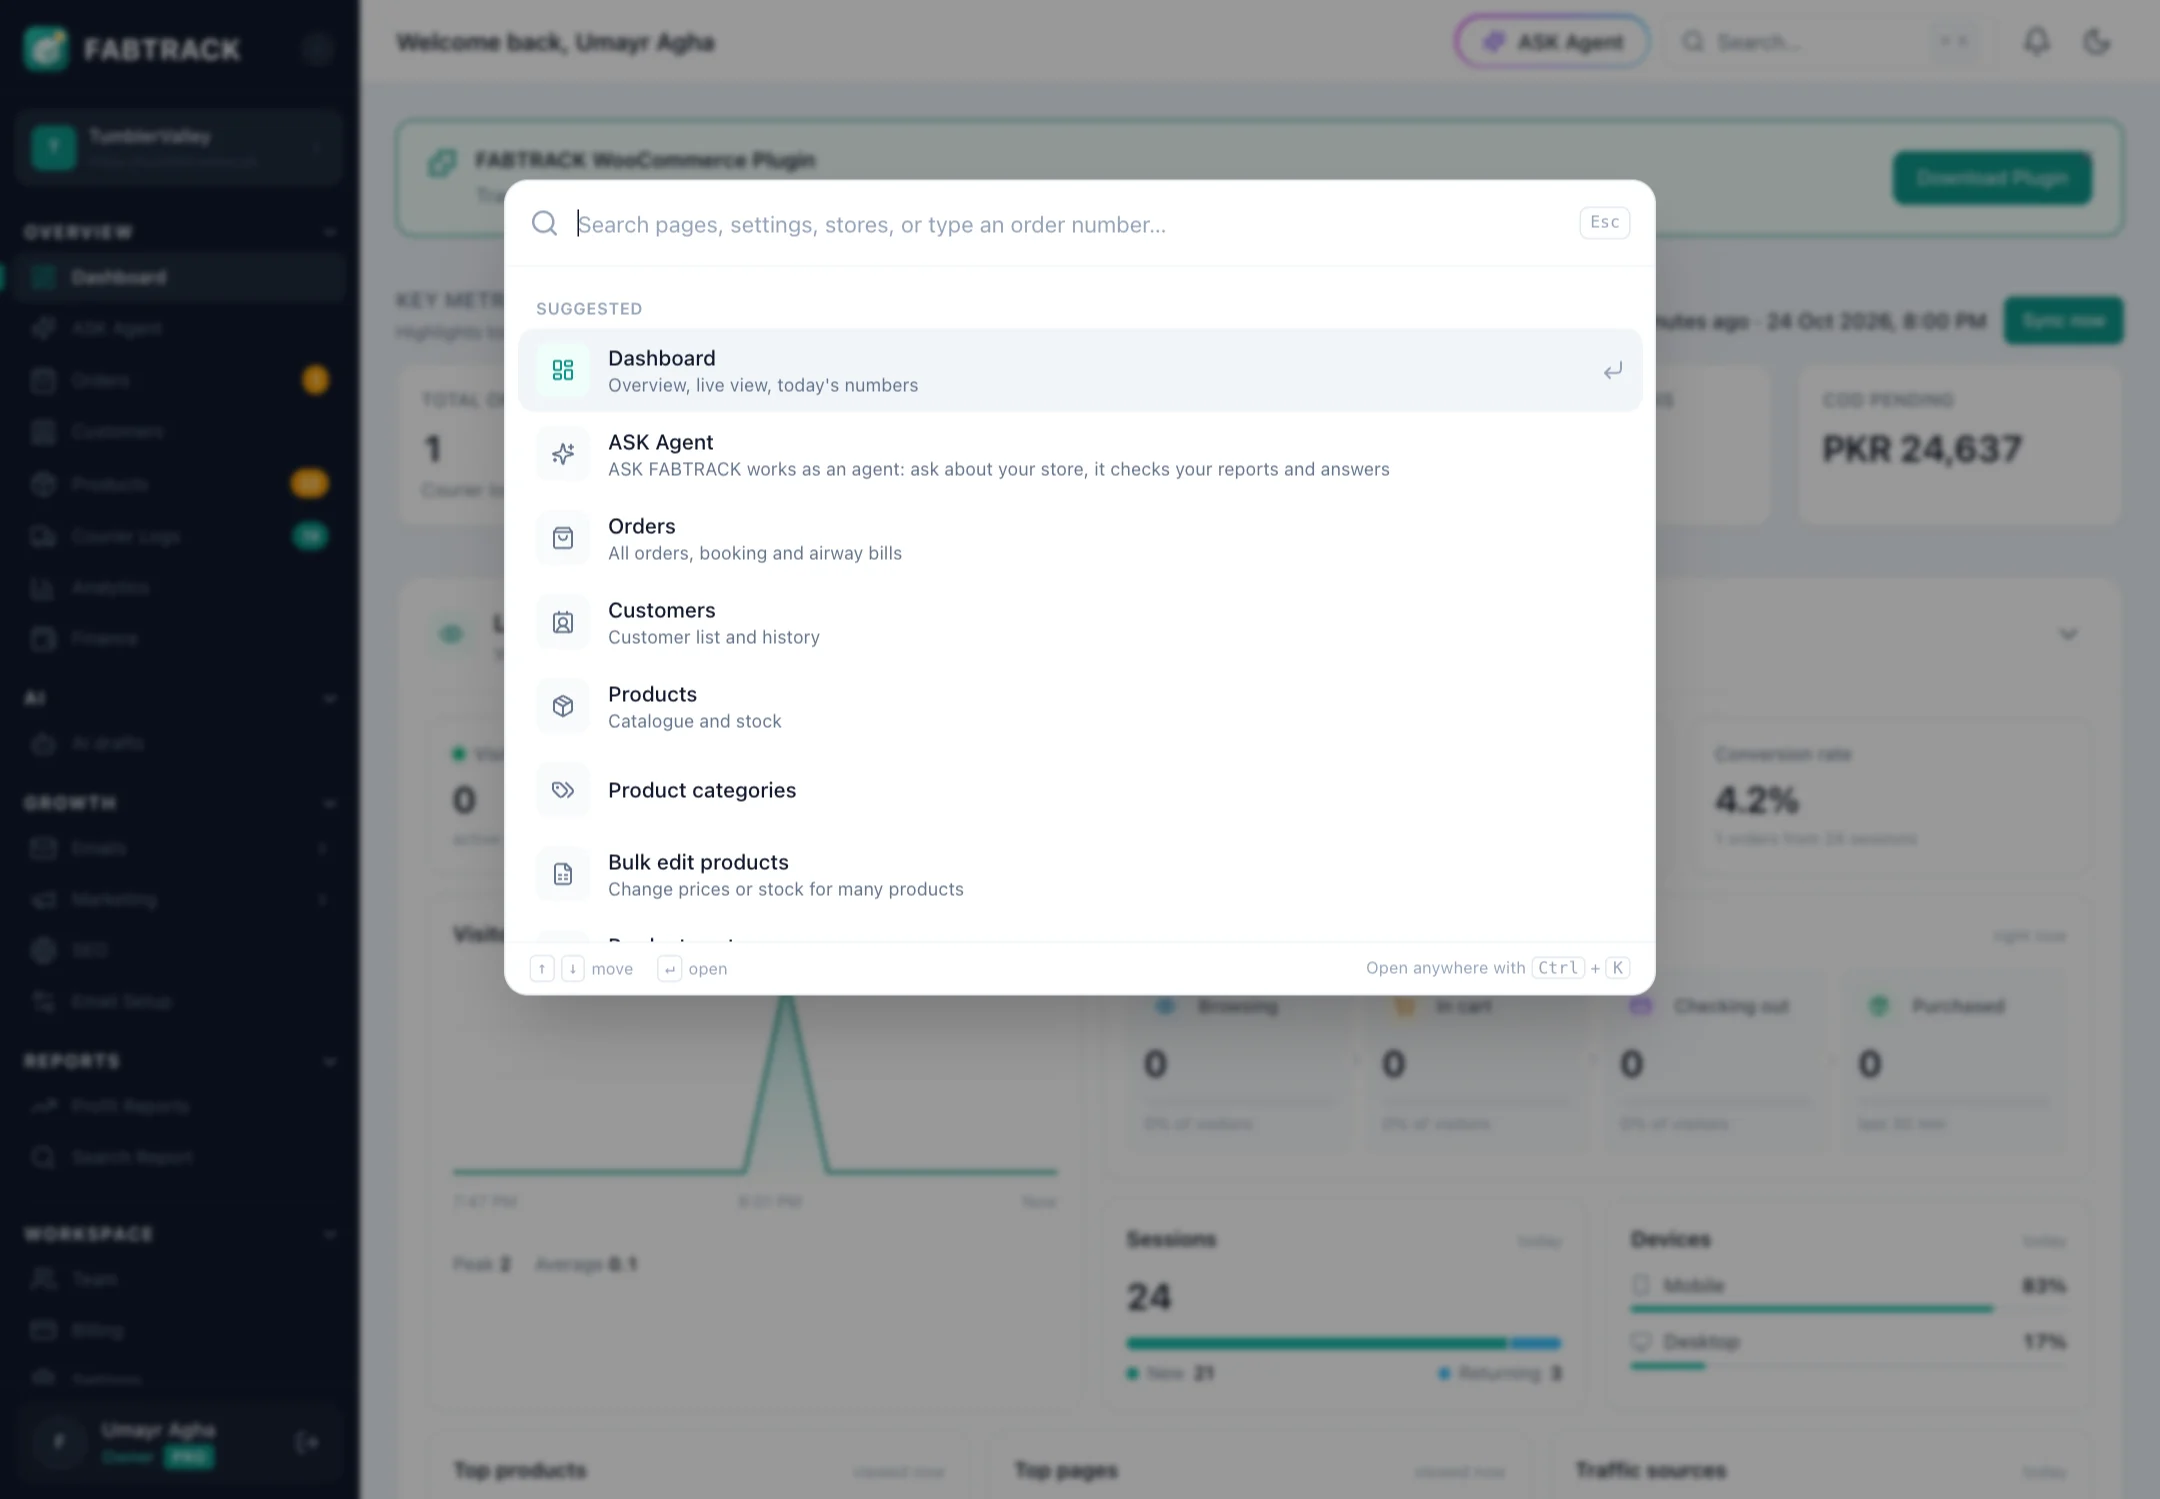The height and width of the screenshot is (1499, 2160).
Task: Select the Customers suggestion
Action: click(1080, 622)
